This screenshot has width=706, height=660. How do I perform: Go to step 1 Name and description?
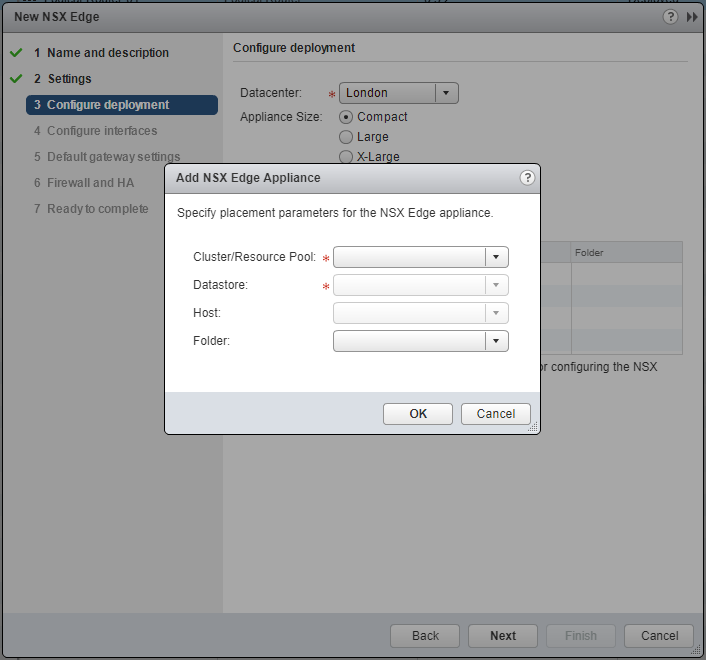[x=108, y=53]
